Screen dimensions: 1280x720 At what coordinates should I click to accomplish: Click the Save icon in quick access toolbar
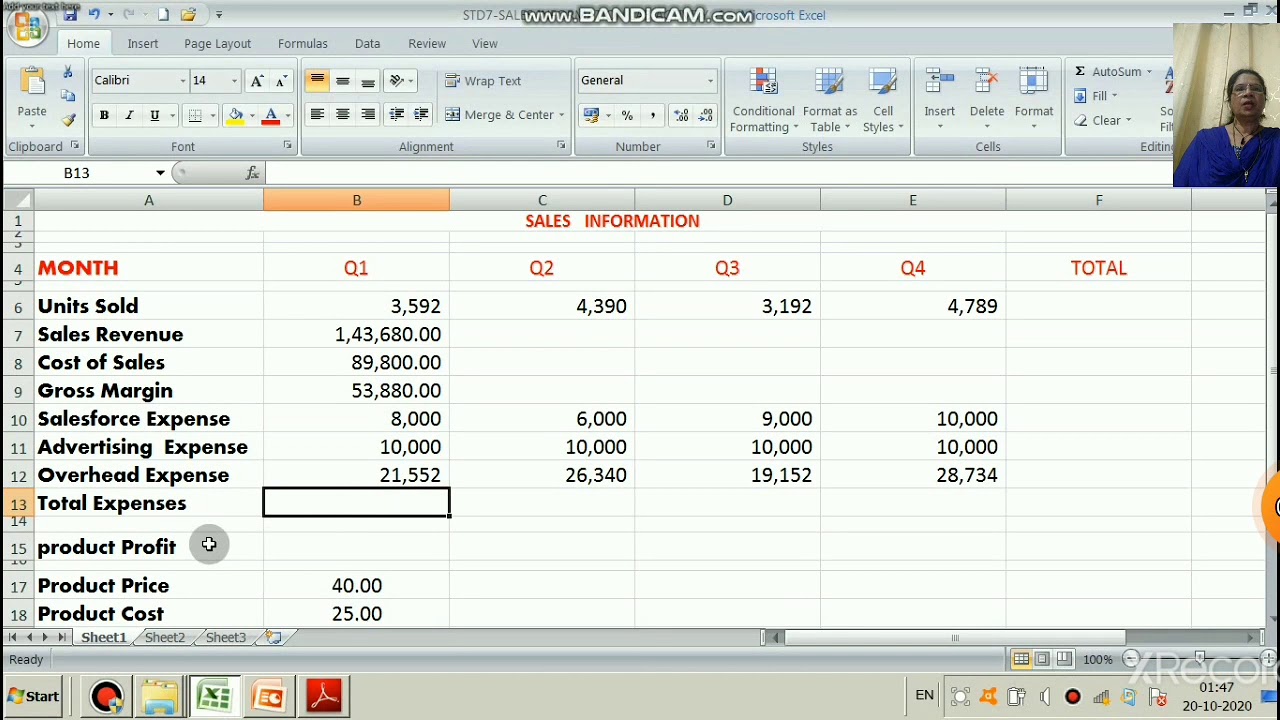coord(70,14)
